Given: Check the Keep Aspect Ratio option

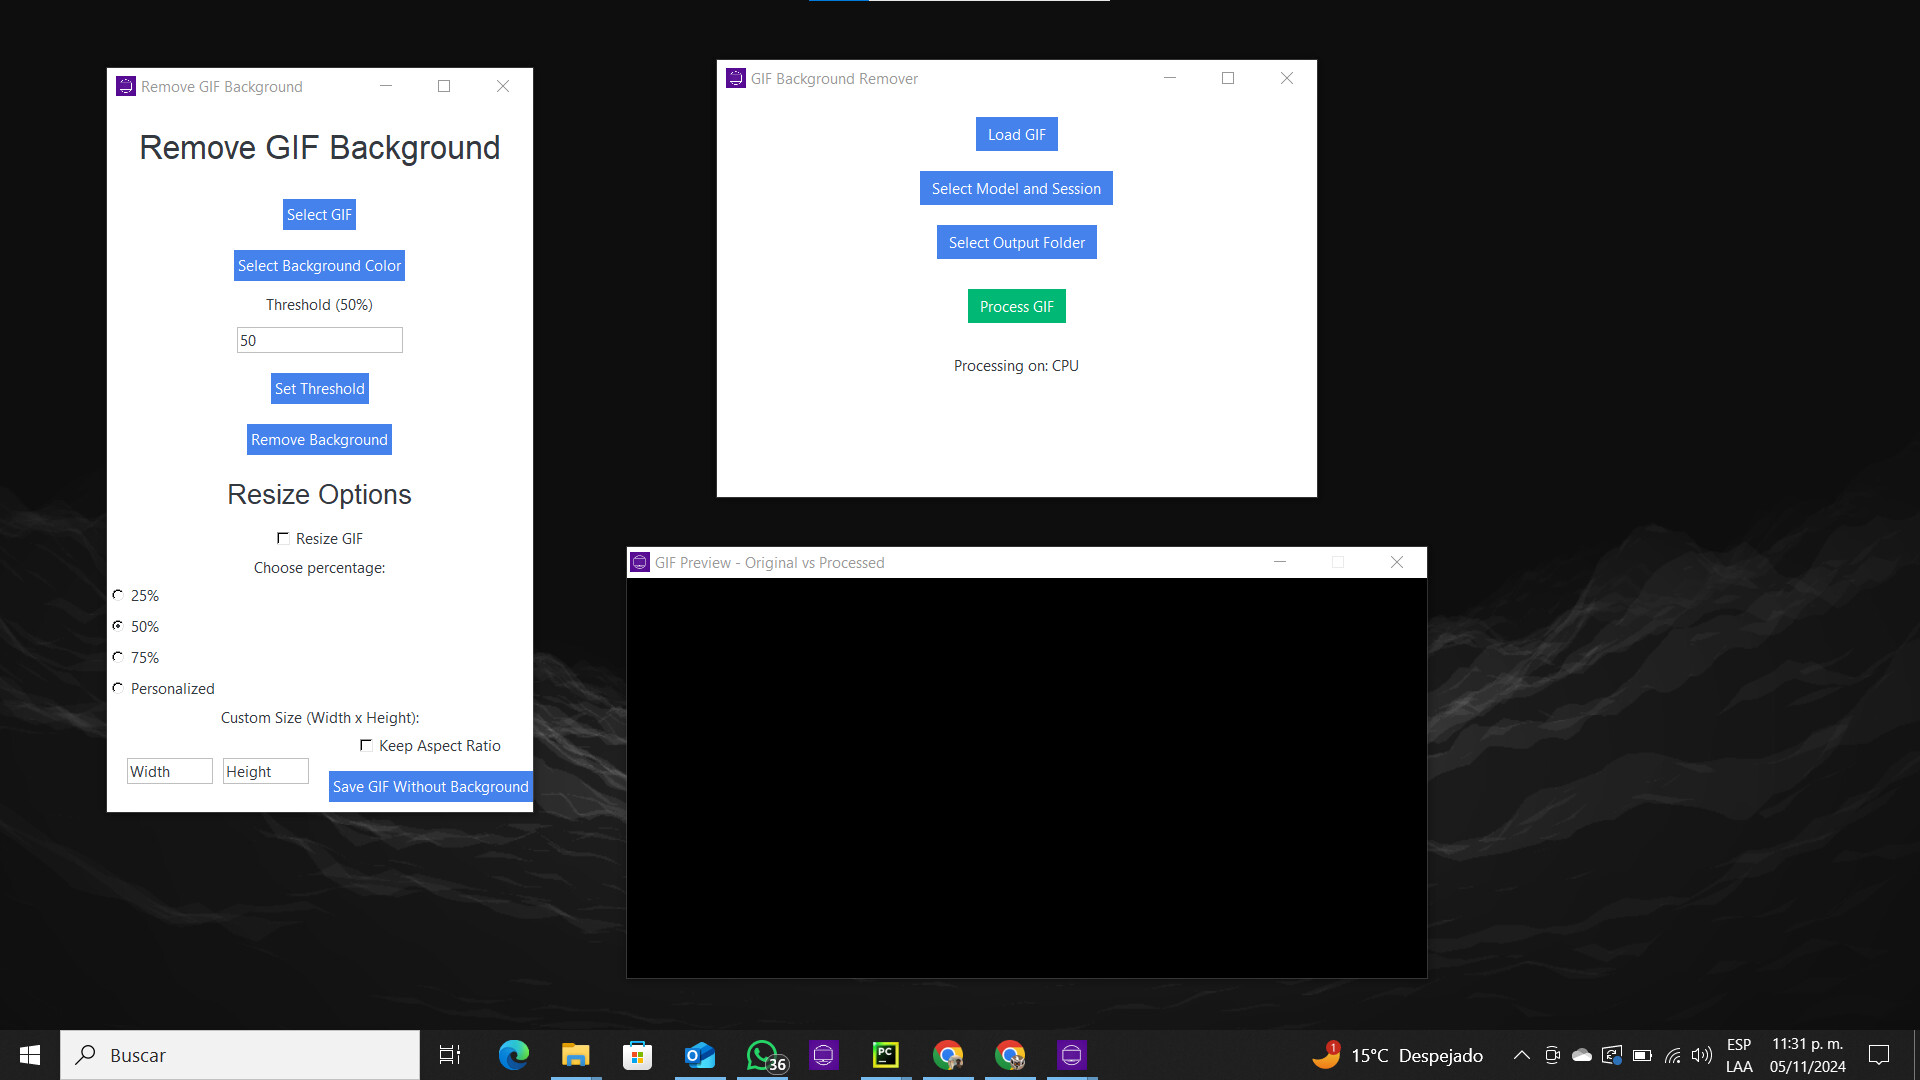Looking at the screenshot, I should (x=366, y=745).
